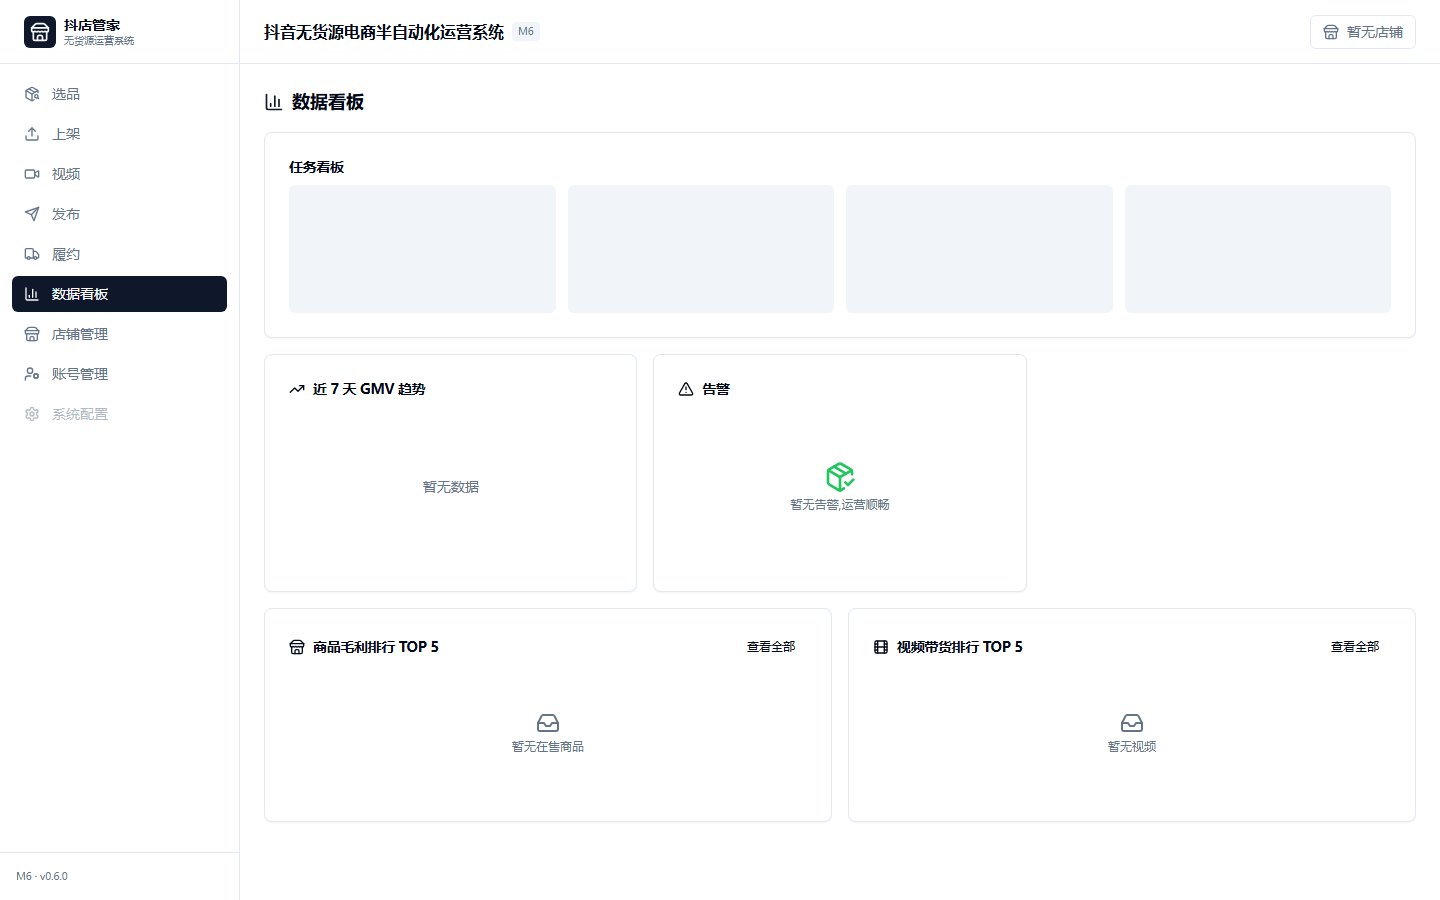Click the user icon next to 账号管理
The image size is (1440, 900).
[x=32, y=374]
